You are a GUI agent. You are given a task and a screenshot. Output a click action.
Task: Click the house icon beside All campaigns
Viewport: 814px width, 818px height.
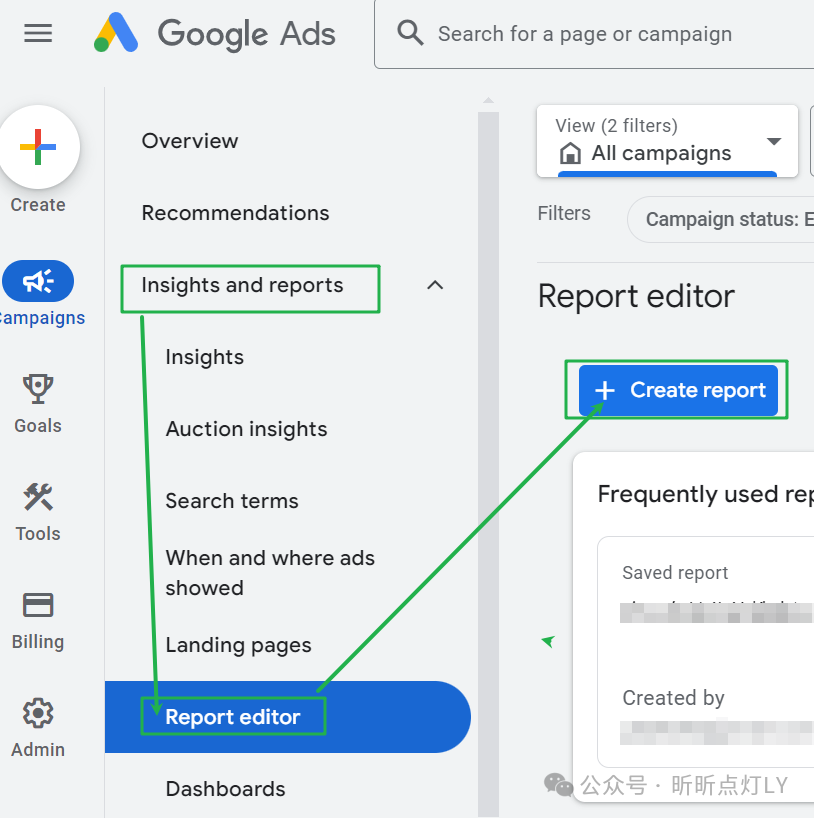click(x=570, y=153)
